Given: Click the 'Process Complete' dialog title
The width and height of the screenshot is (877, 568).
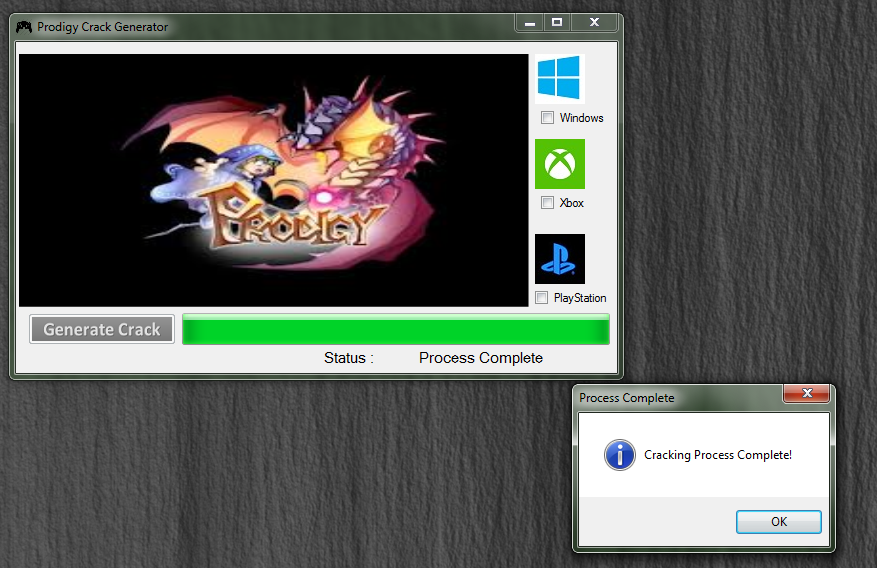Looking at the screenshot, I should coord(626,398).
